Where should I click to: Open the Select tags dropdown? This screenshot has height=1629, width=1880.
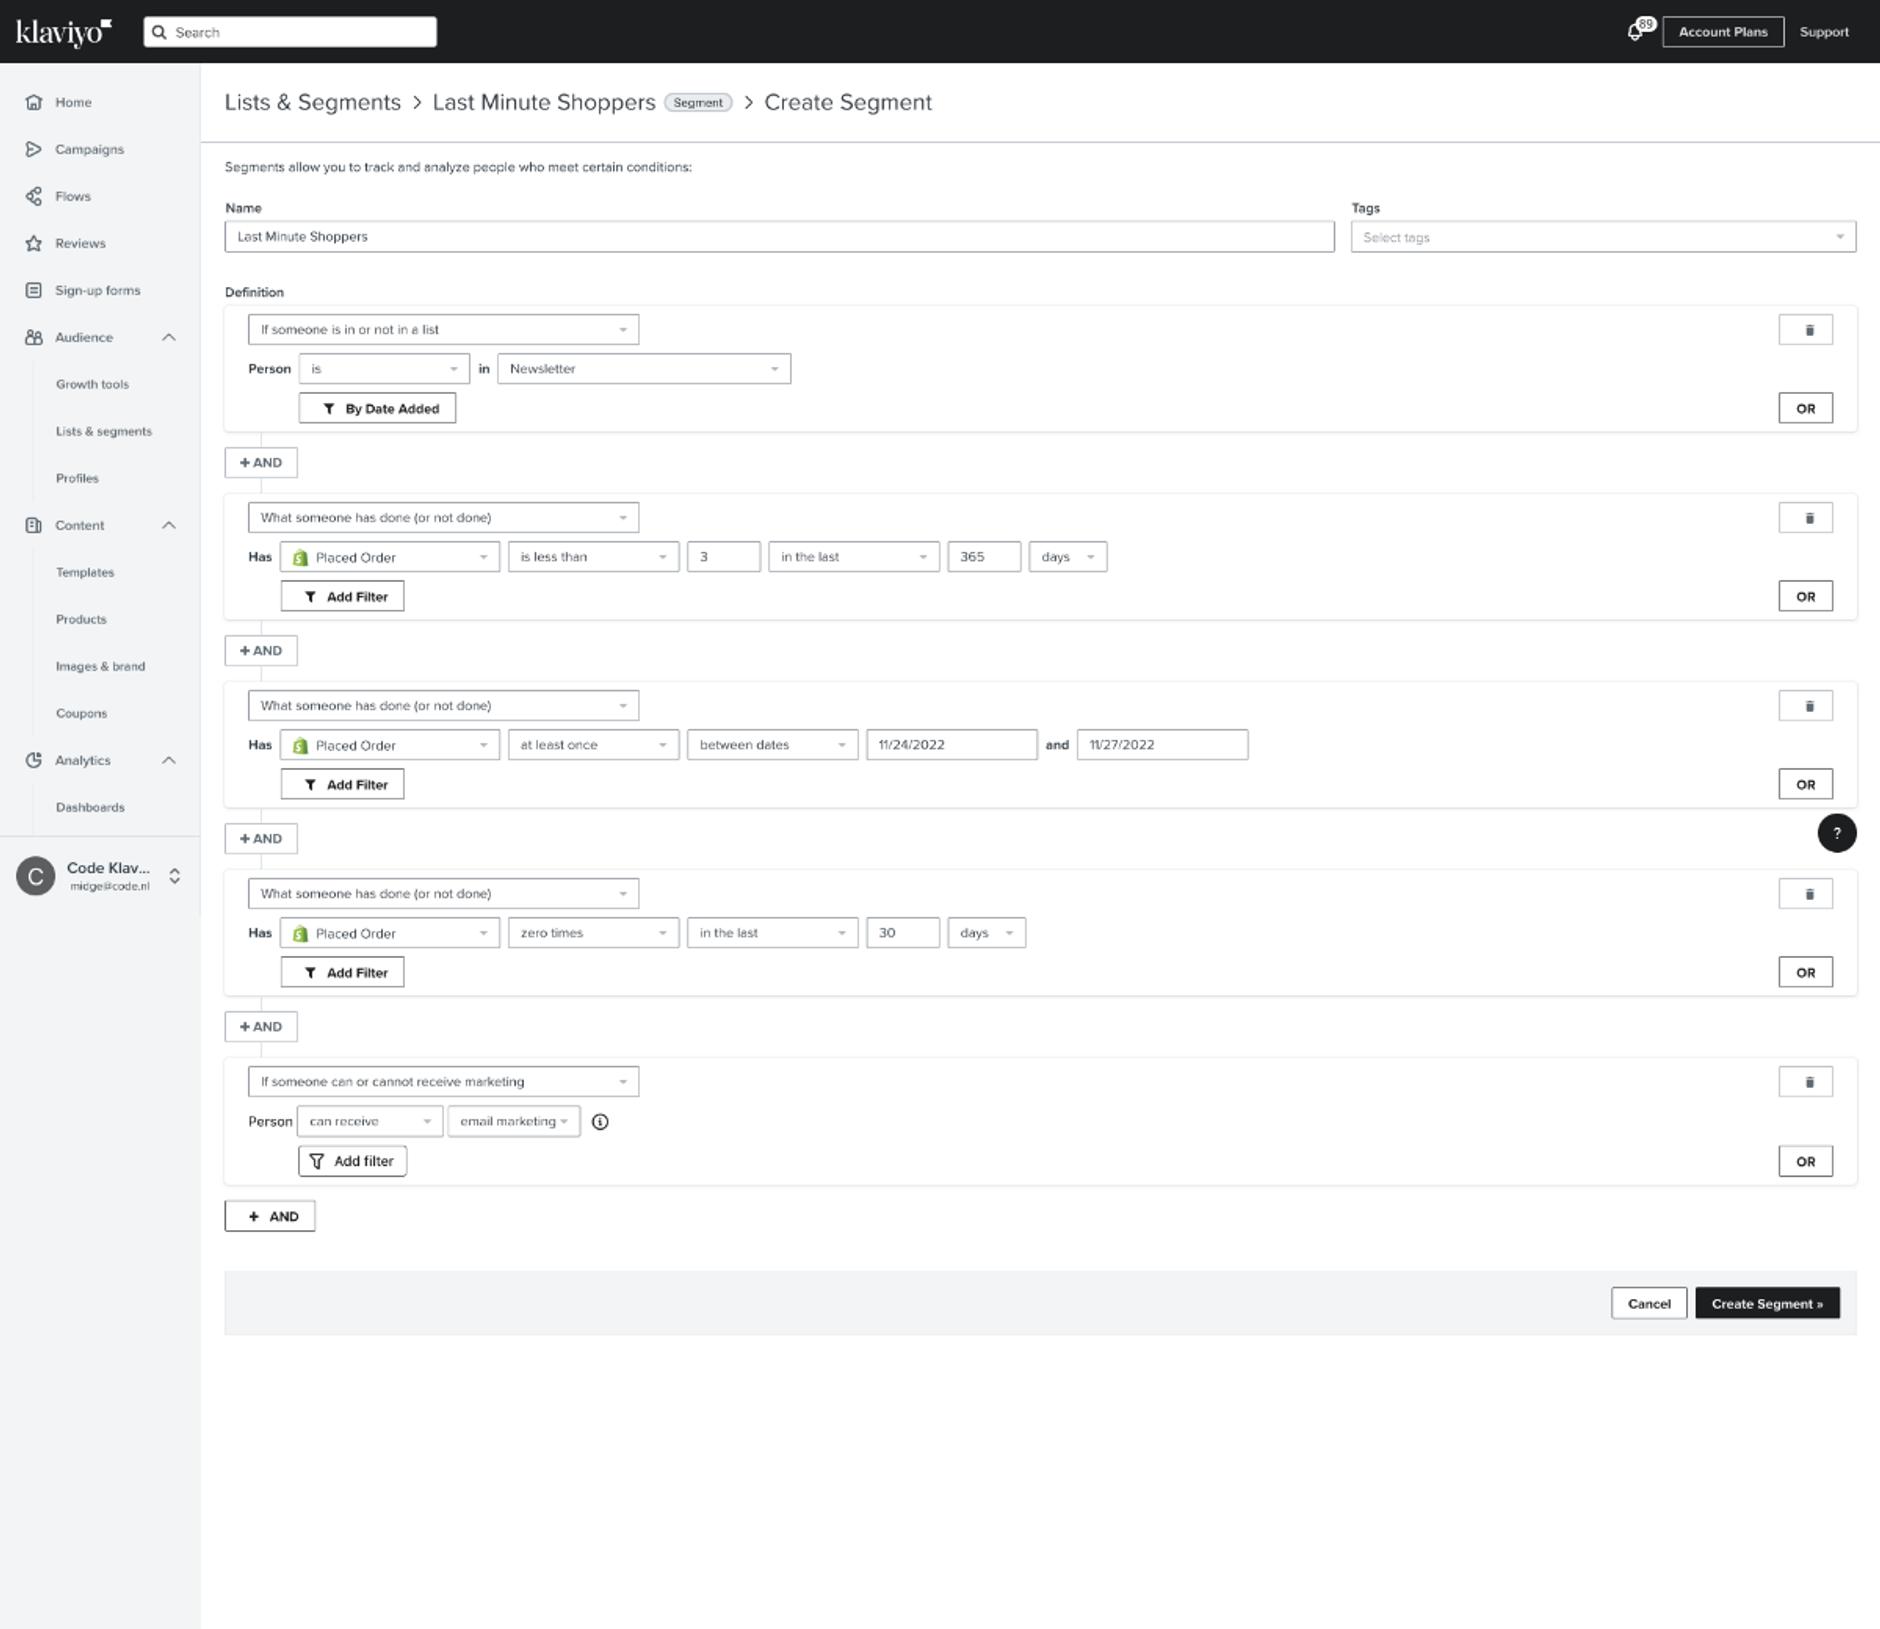[1603, 237]
